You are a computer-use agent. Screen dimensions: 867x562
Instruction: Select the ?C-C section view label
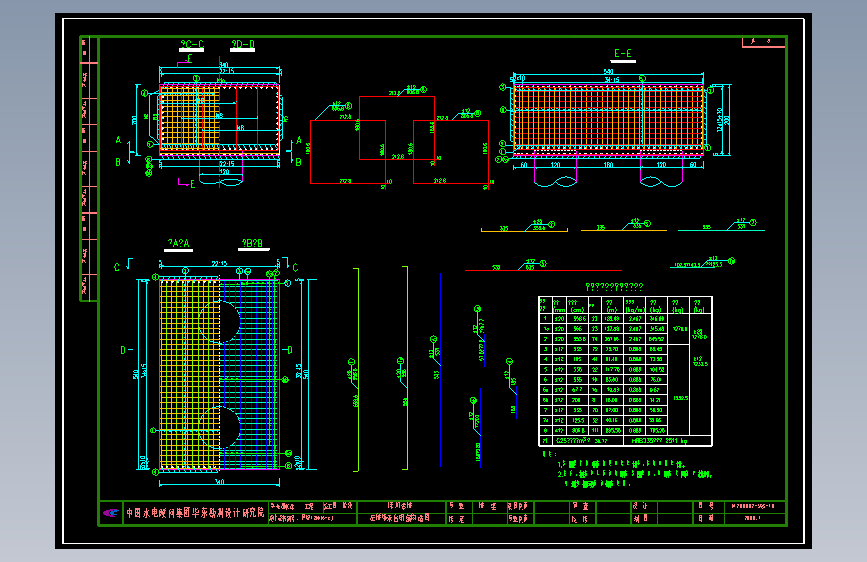(192, 44)
